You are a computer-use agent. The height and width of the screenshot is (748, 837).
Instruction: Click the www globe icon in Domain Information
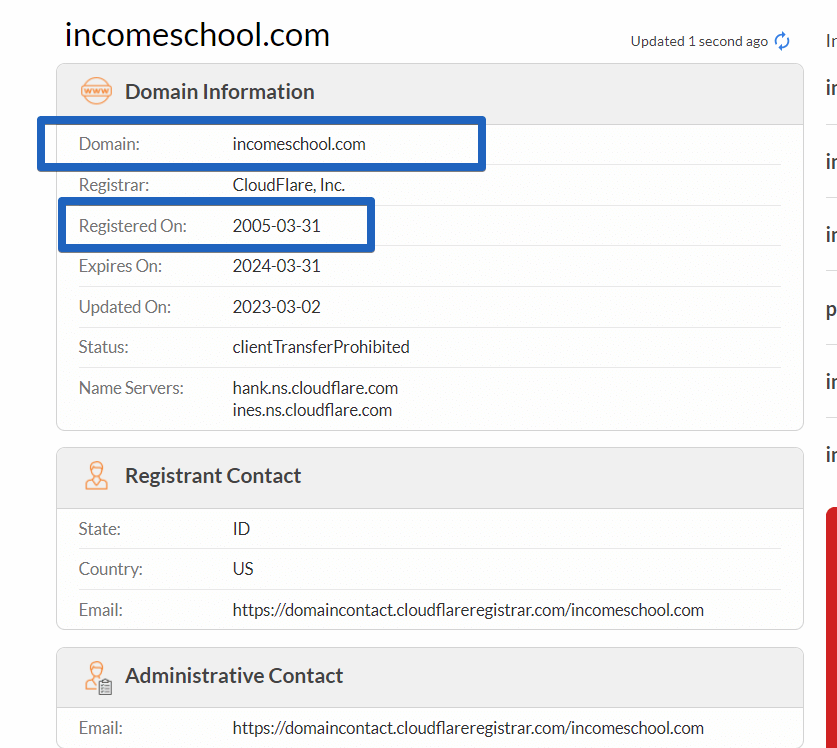click(96, 91)
